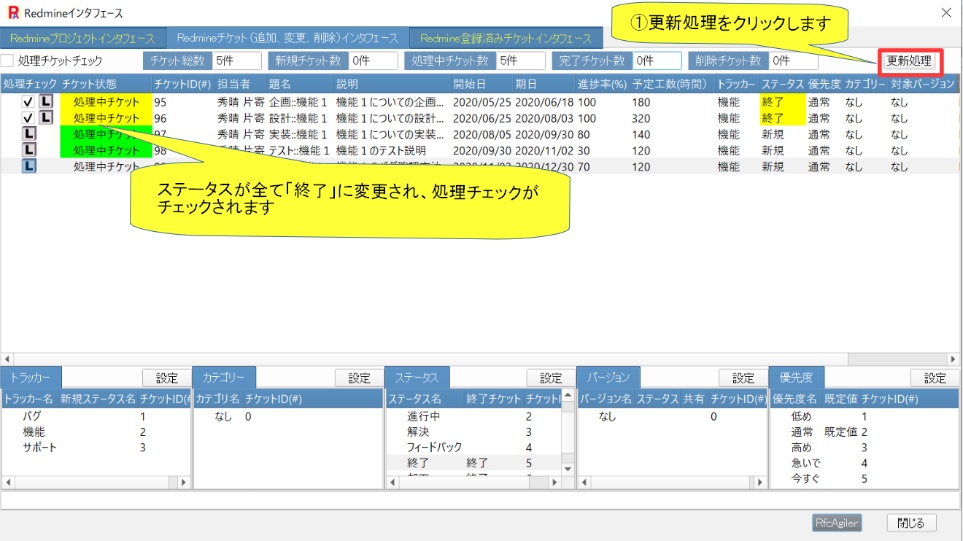Click バージョン list right scroll arrow
Viewport: 963px width, 541px height.
759,482
